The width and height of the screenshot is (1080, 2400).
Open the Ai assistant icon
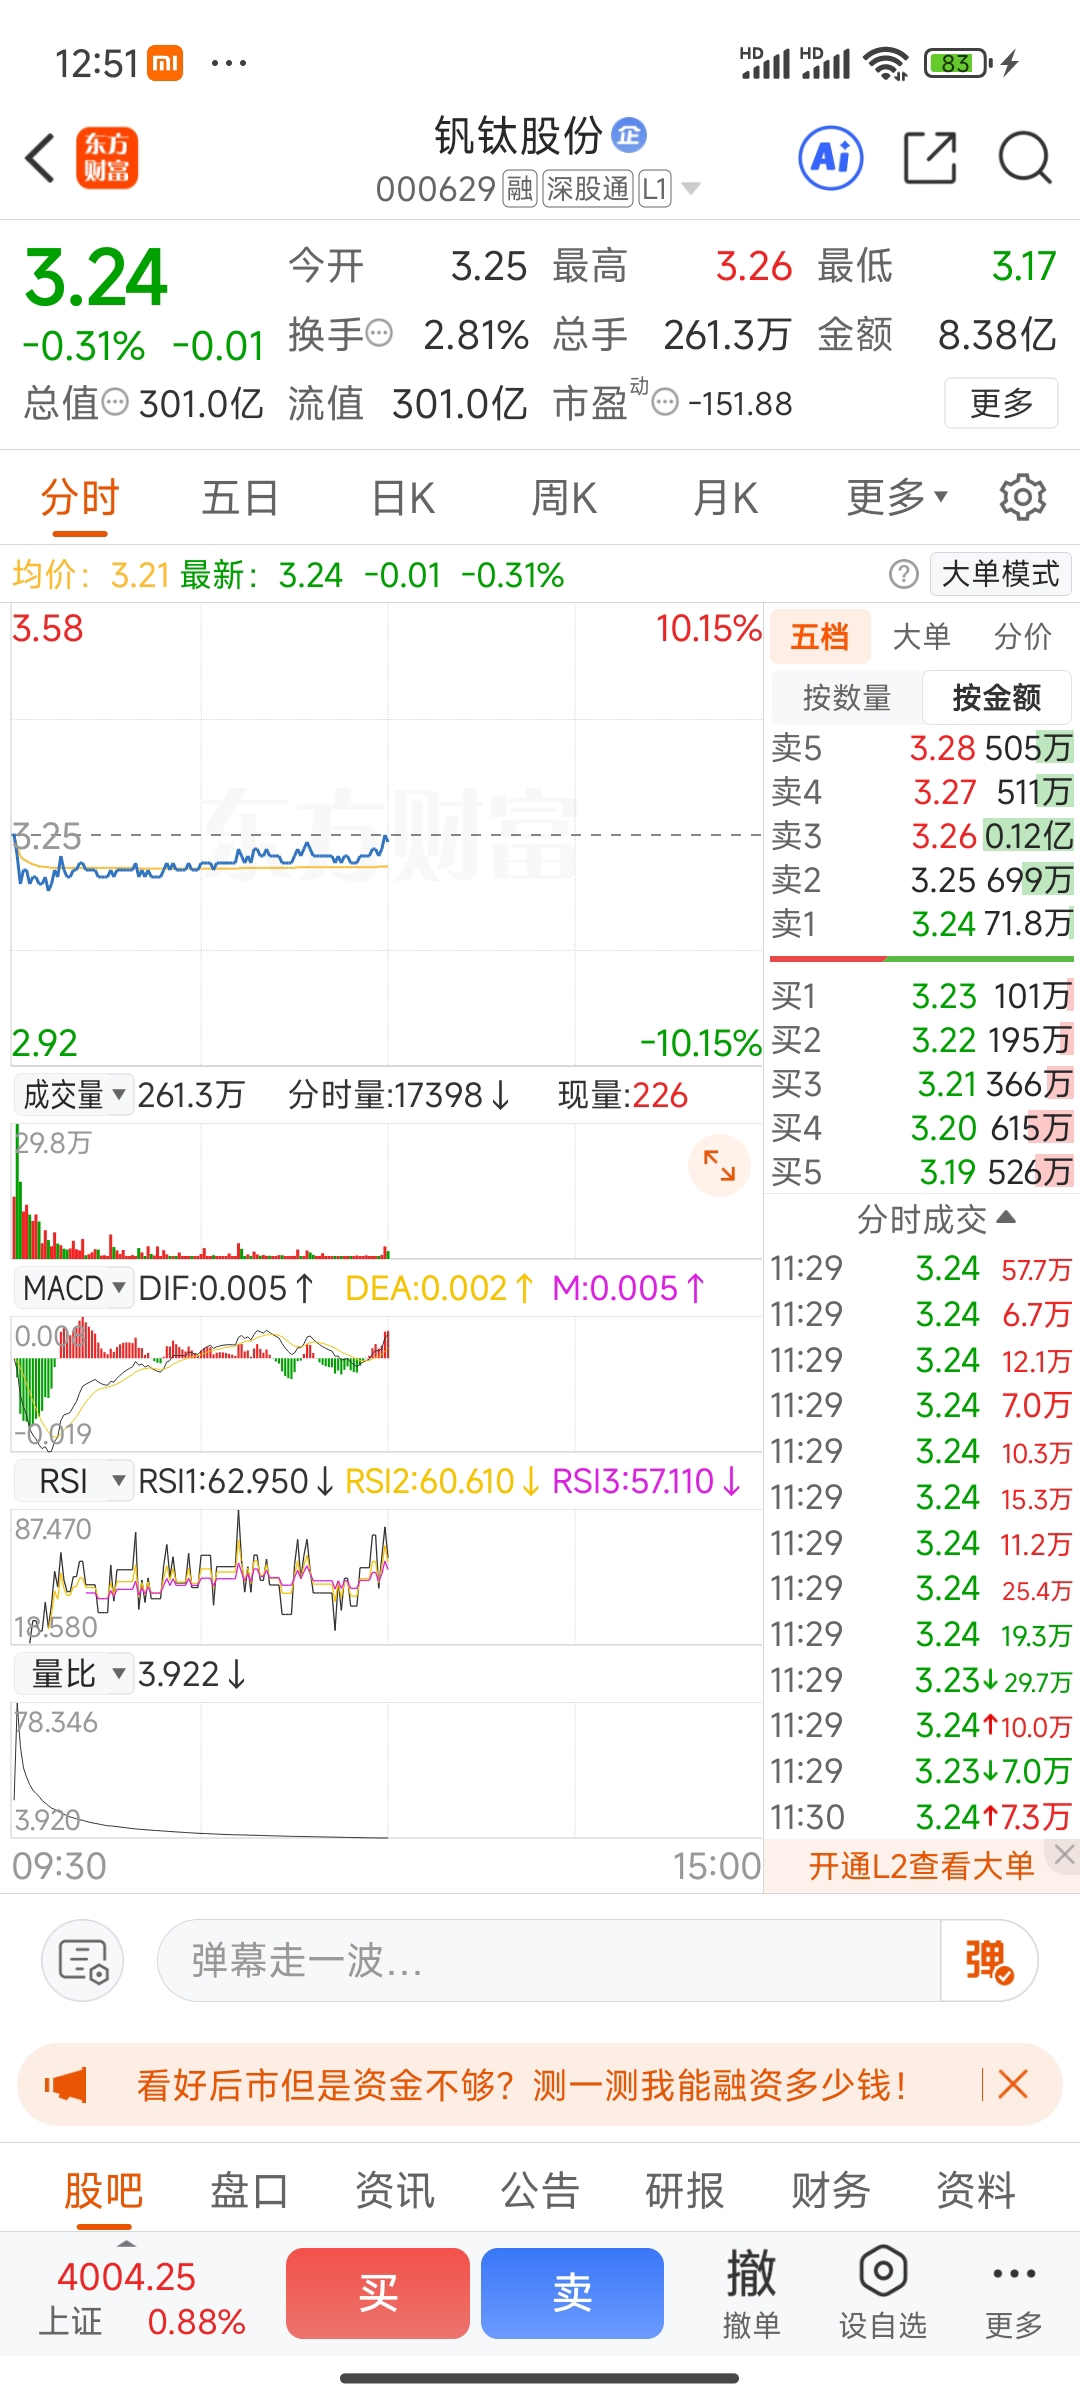[x=831, y=158]
